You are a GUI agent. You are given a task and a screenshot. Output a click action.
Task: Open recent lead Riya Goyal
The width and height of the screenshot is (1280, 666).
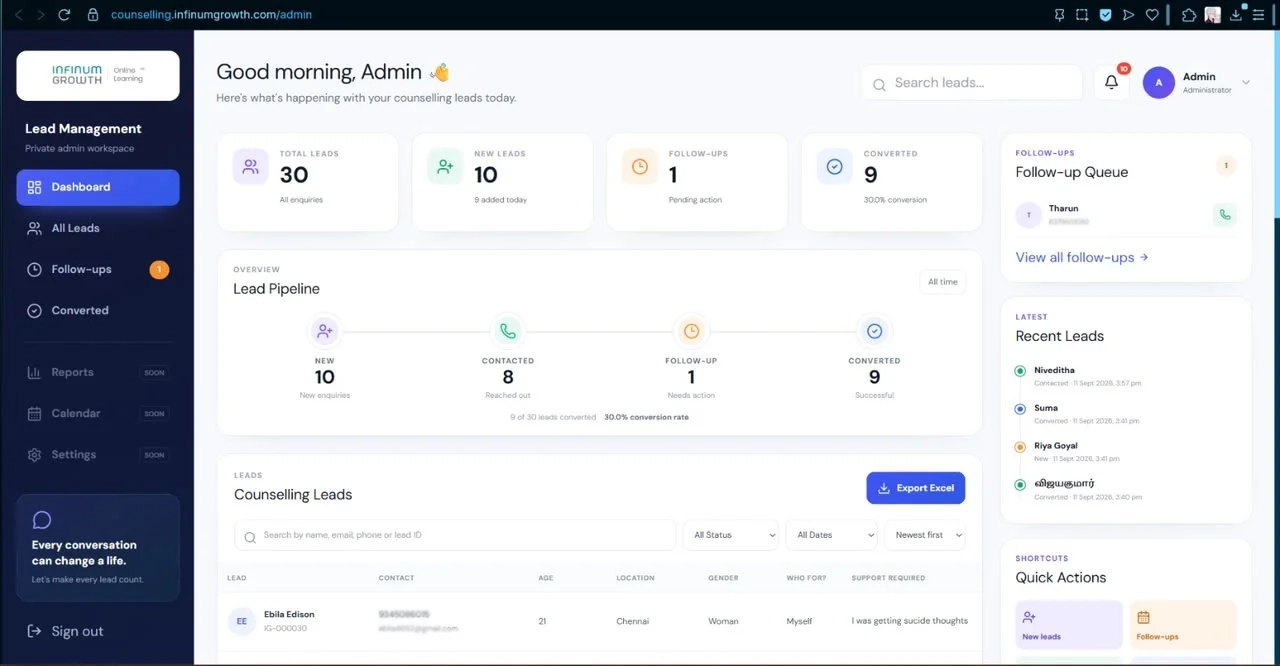pyautogui.click(x=1056, y=446)
